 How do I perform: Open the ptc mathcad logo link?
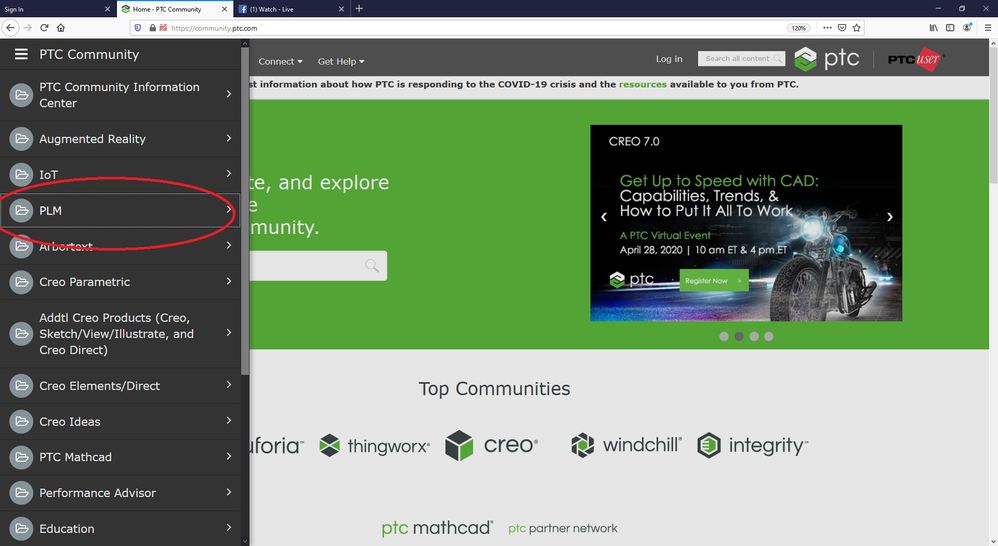(437, 528)
